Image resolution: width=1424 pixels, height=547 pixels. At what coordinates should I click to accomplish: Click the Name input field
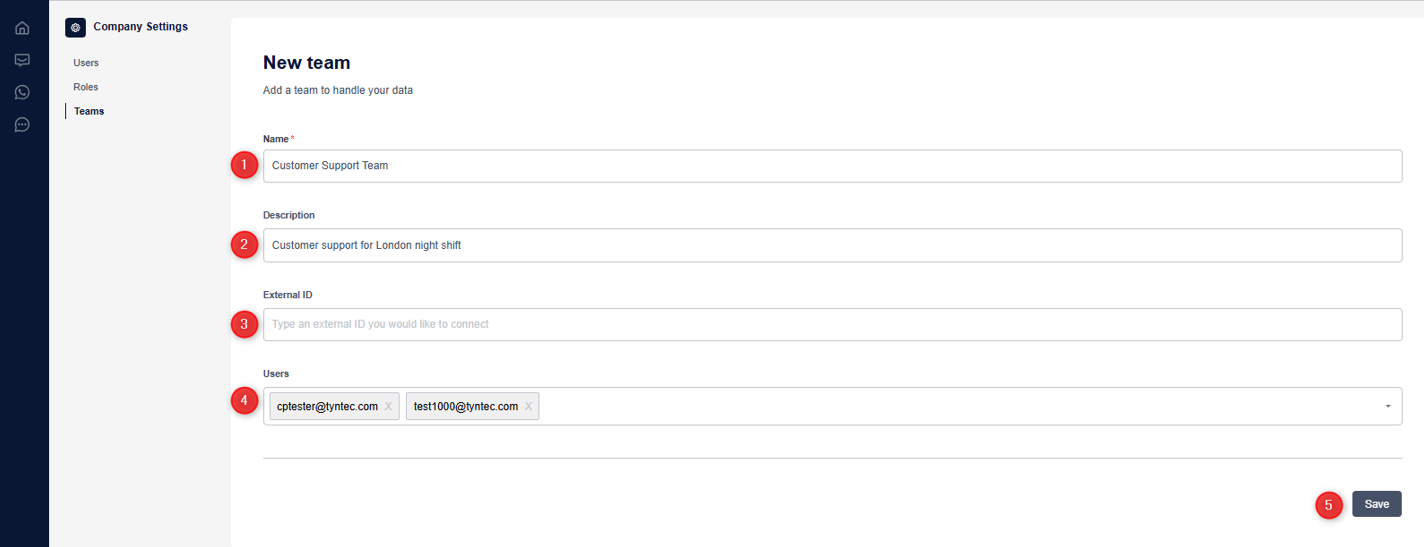tap(832, 166)
